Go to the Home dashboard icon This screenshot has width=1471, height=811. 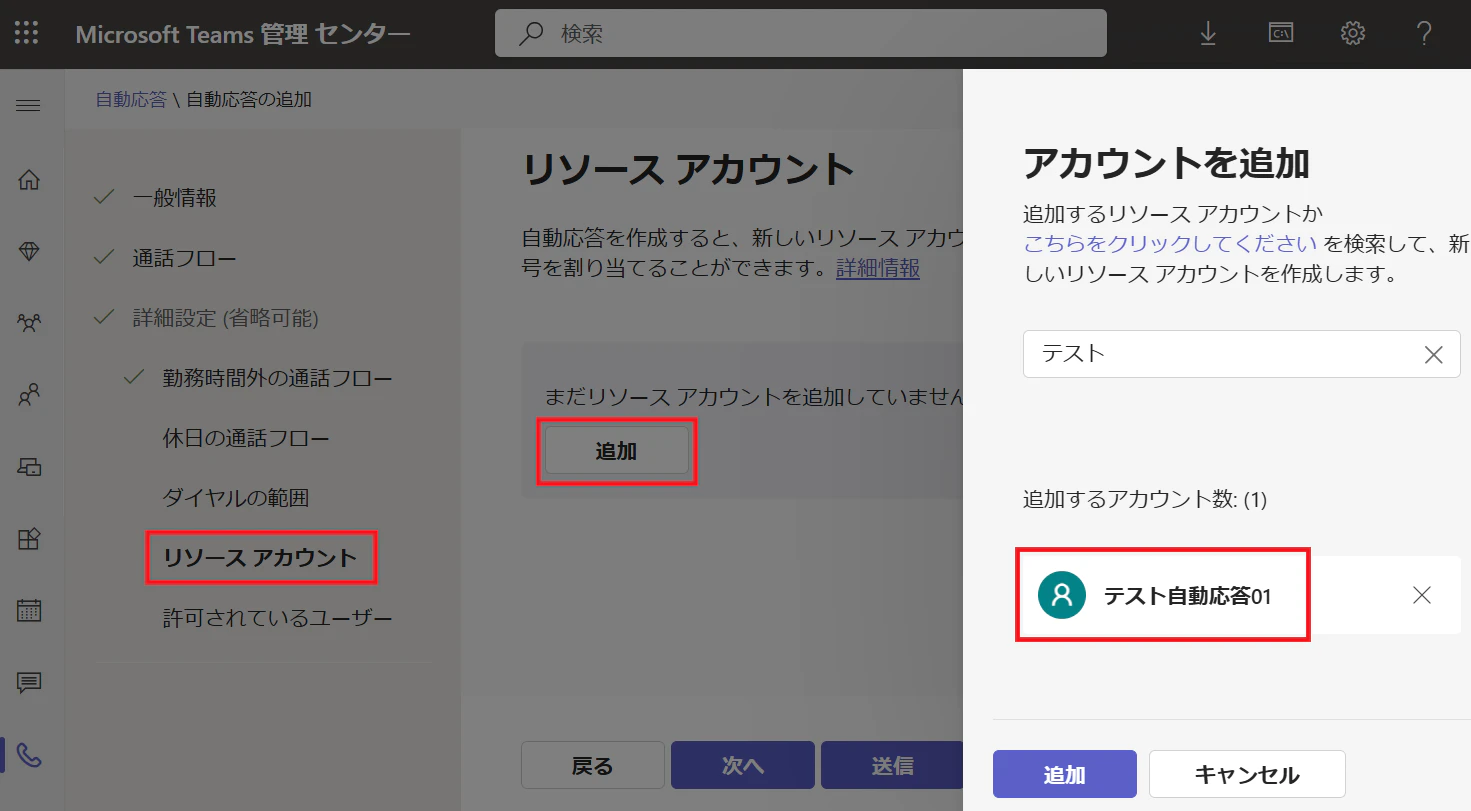coord(29,180)
